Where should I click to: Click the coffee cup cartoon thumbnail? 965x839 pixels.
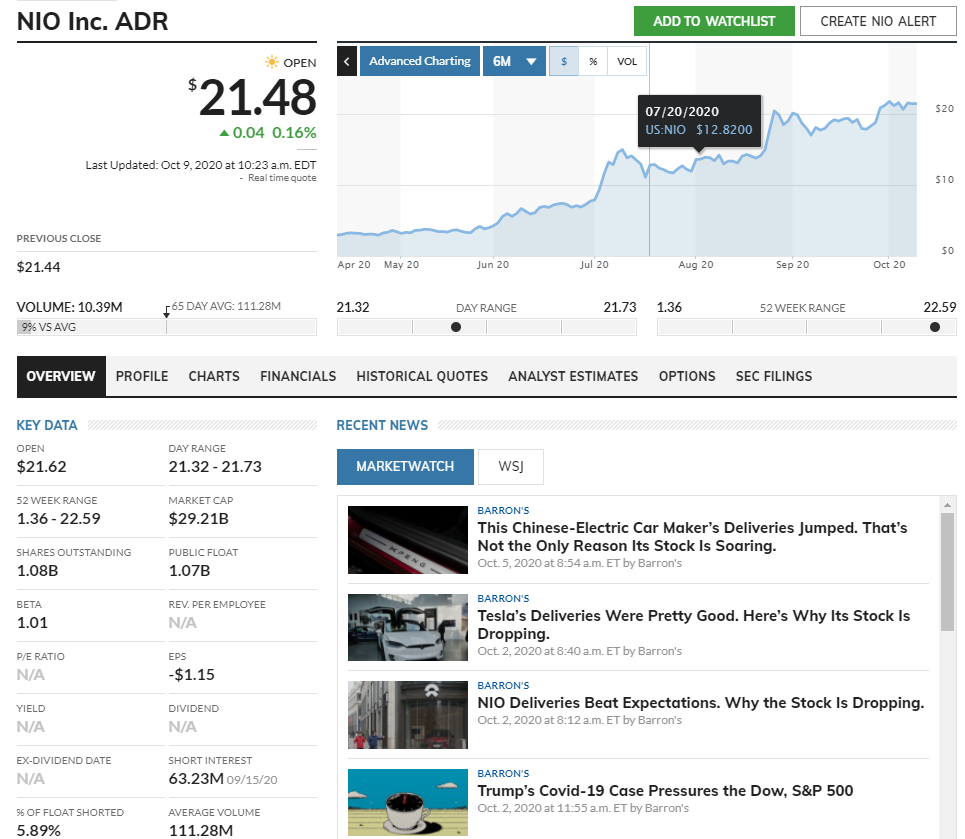pos(407,802)
